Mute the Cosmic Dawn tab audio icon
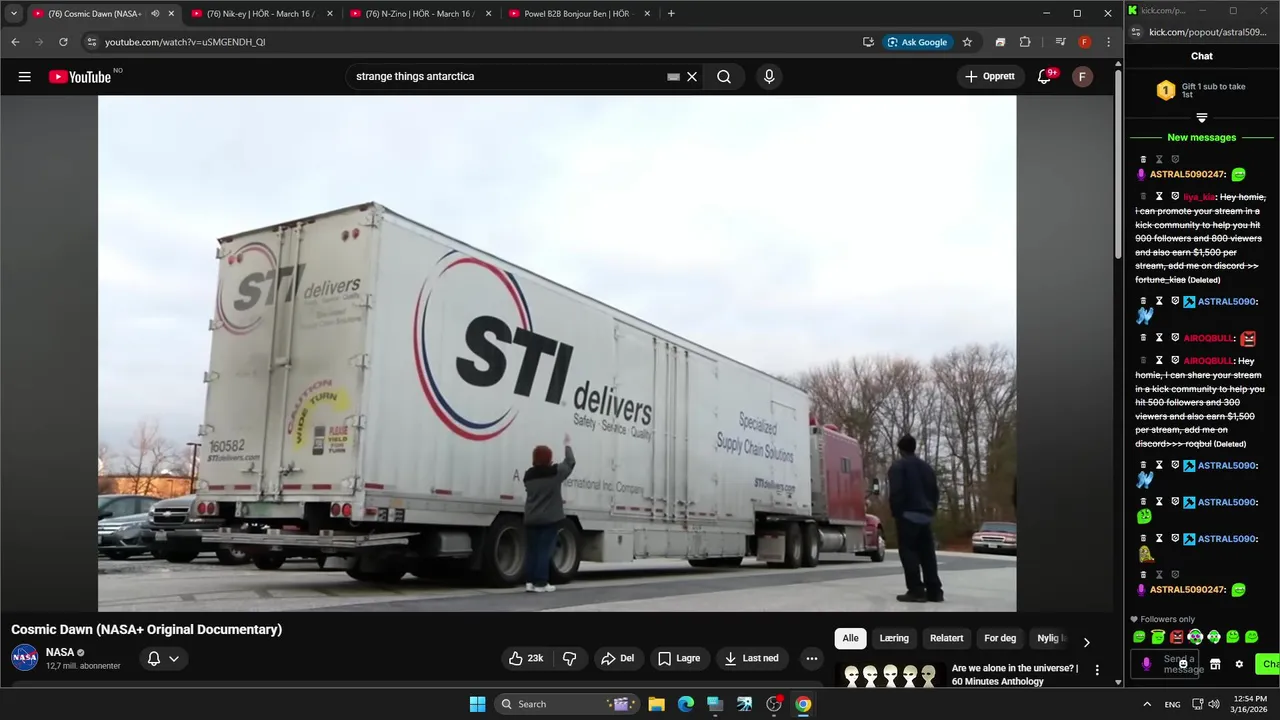Image resolution: width=1280 pixels, height=720 pixels. 155,14
